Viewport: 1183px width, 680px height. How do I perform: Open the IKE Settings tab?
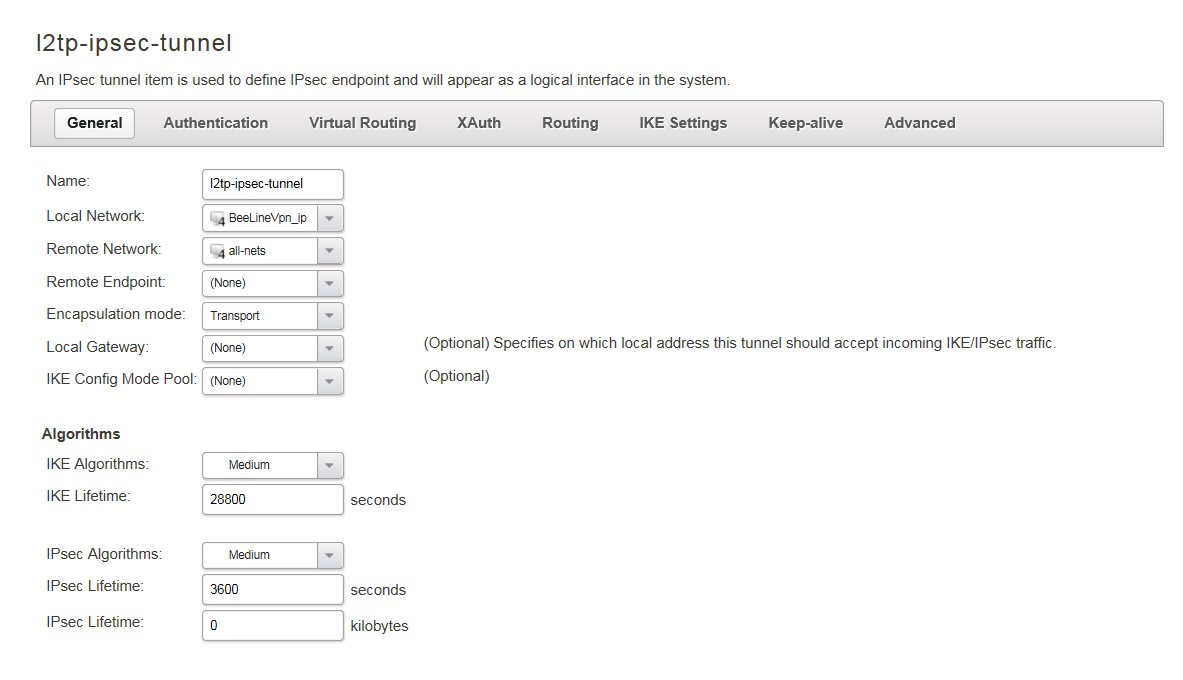click(683, 123)
